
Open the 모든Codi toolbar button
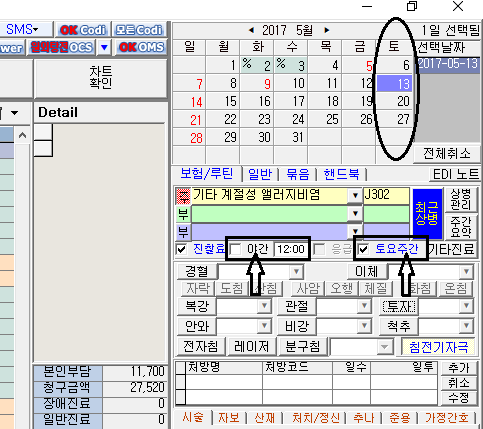tap(139, 30)
